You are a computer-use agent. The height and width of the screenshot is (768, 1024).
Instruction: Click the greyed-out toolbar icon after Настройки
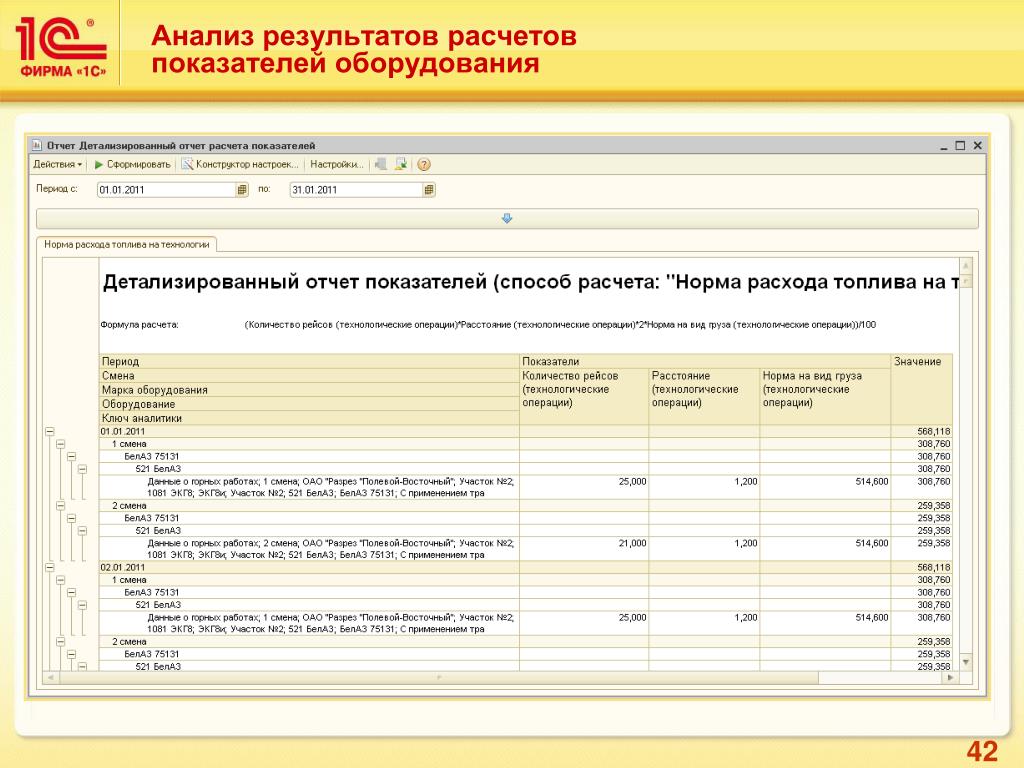click(x=381, y=165)
